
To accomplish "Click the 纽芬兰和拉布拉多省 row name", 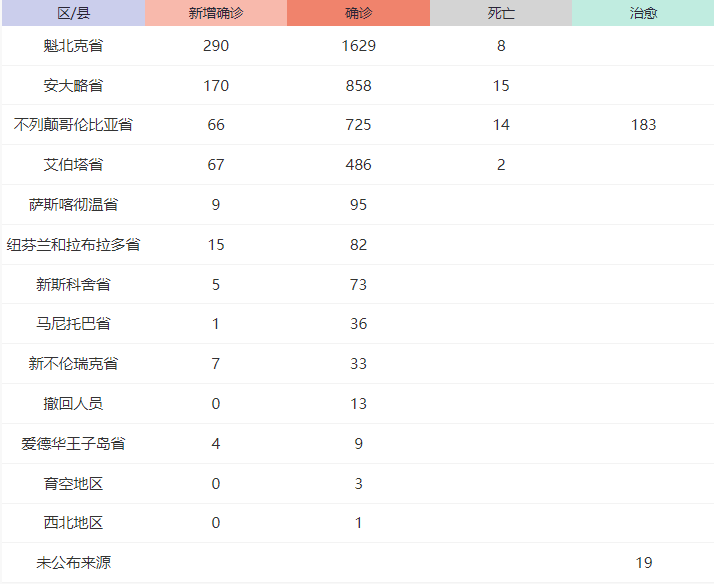I will coord(73,245).
